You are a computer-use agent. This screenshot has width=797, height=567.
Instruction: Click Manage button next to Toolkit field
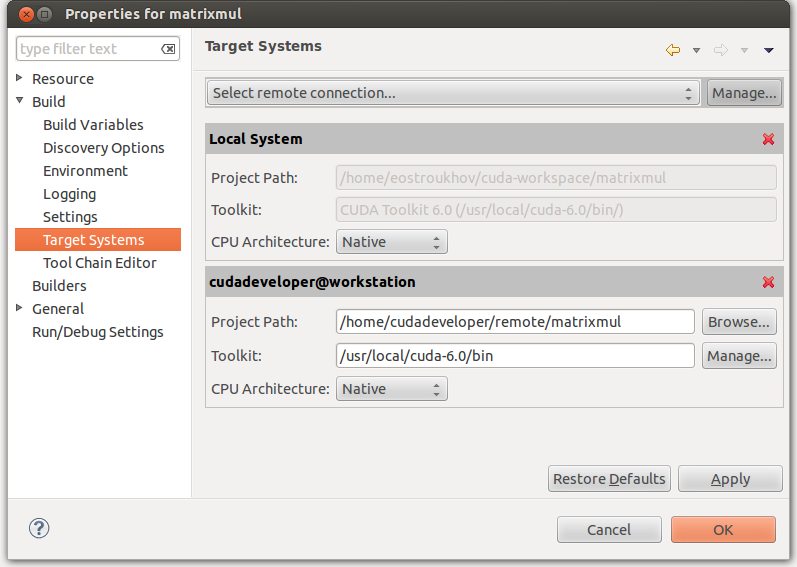pyautogui.click(x=739, y=356)
